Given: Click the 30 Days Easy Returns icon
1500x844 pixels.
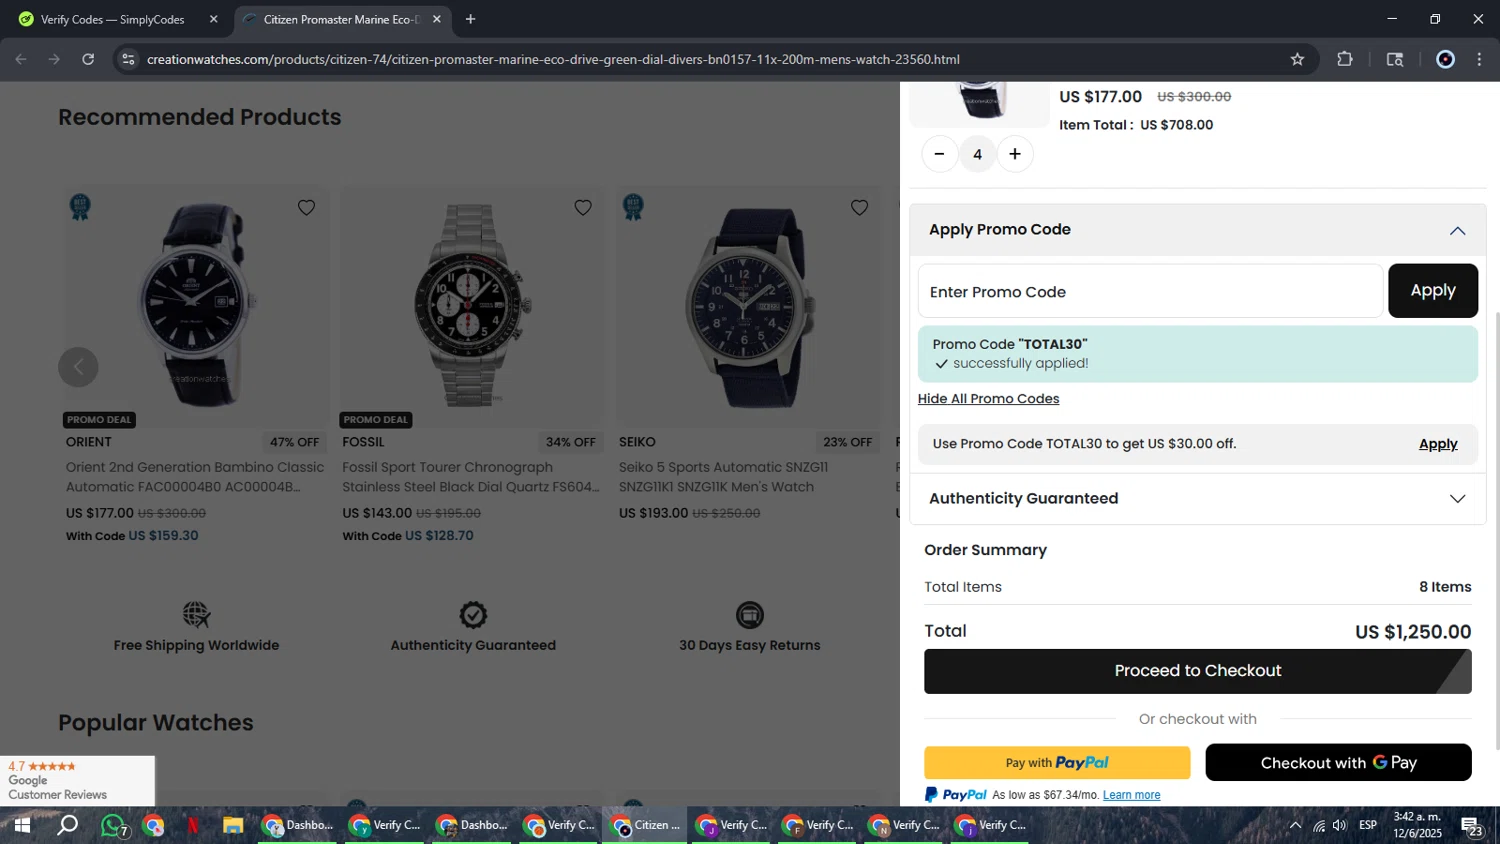Looking at the screenshot, I should tap(750, 614).
